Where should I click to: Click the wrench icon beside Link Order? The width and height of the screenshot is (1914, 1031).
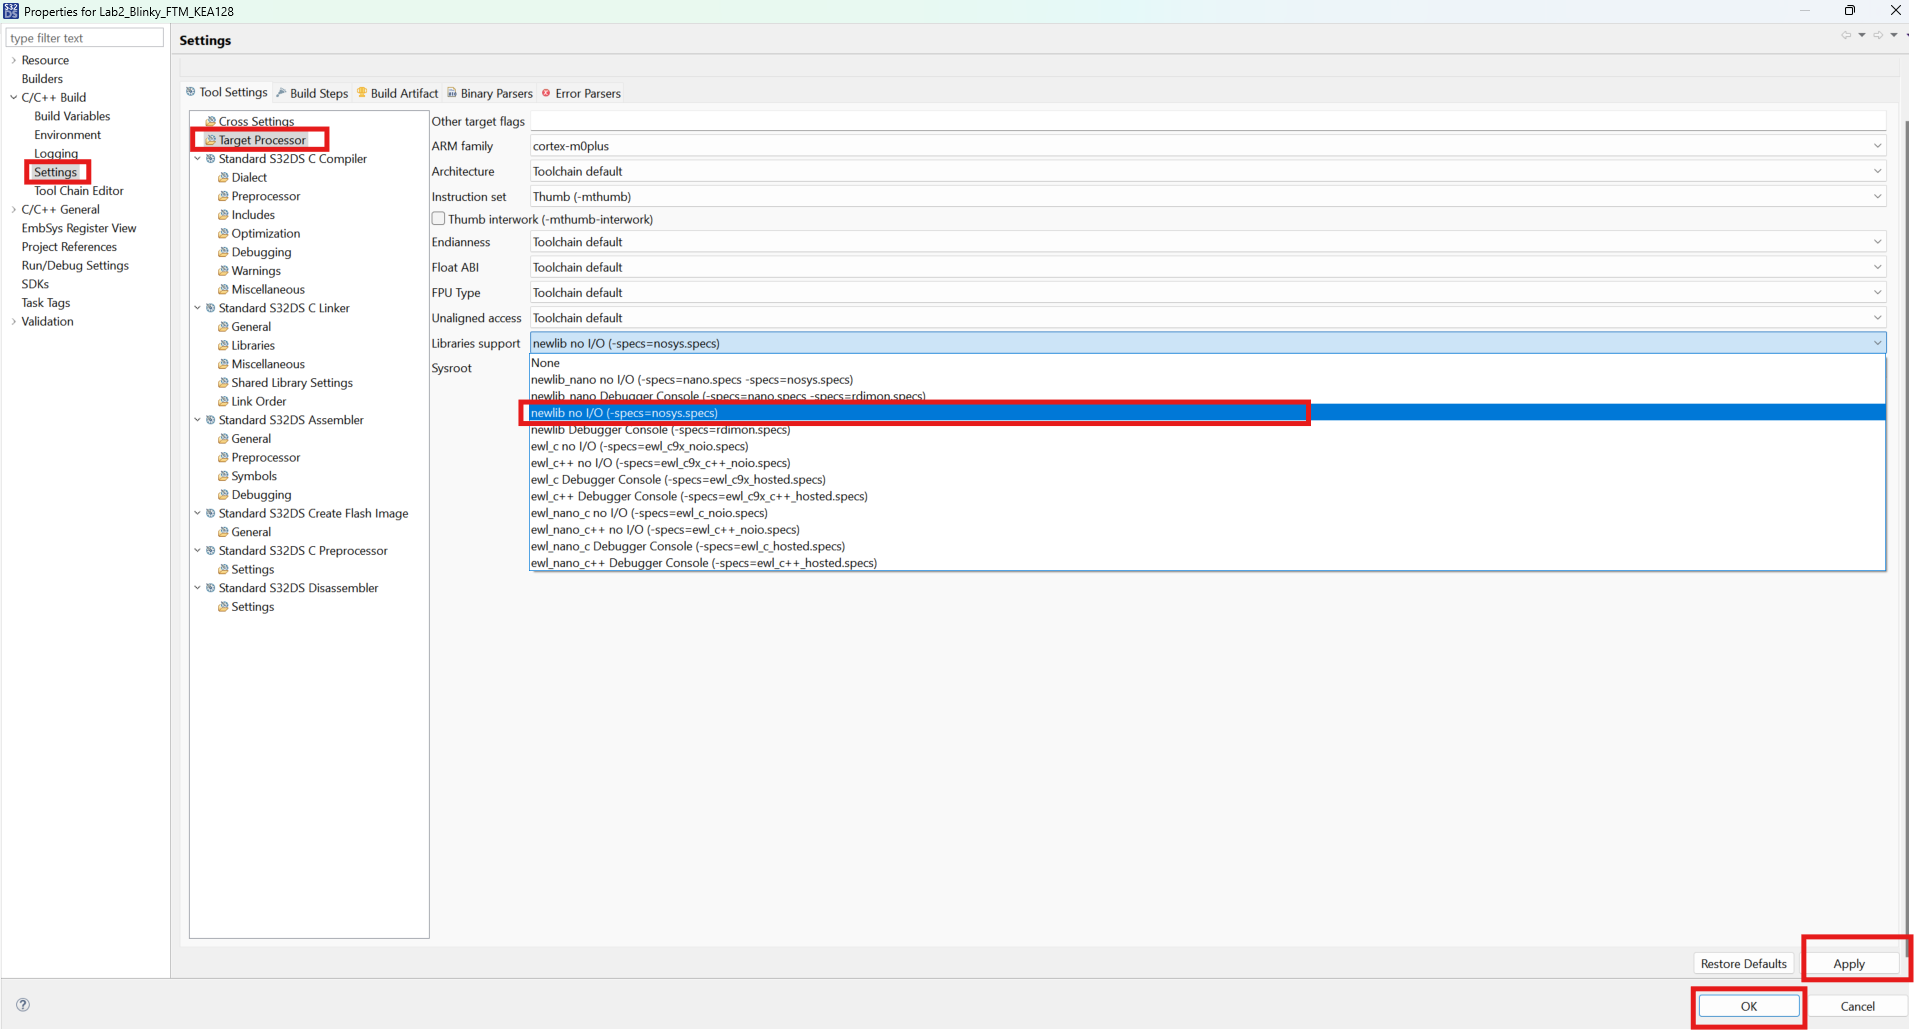pos(224,401)
